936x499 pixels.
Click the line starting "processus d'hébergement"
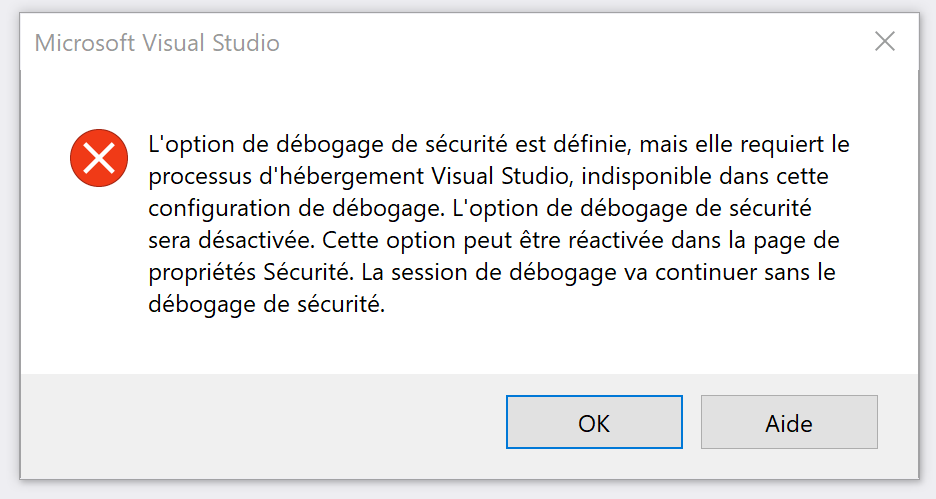(x=489, y=176)
